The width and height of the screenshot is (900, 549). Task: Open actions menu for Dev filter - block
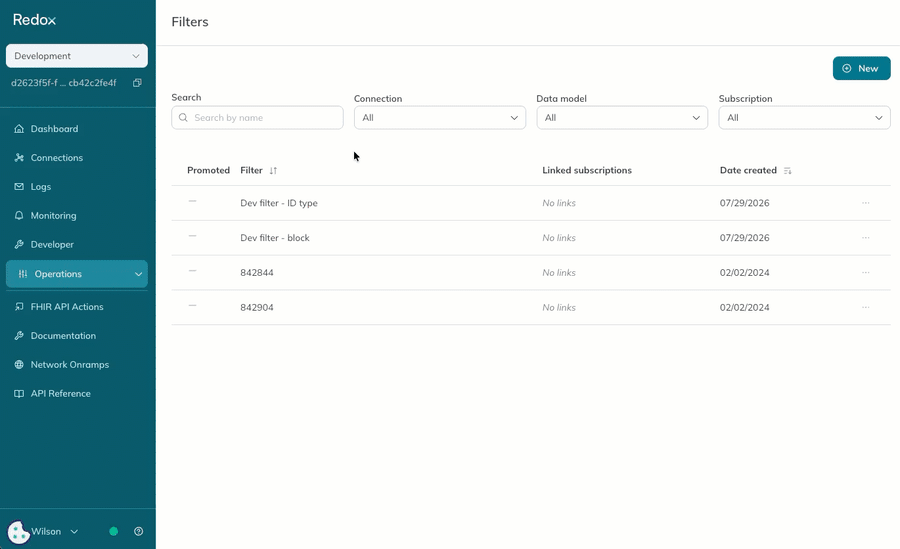tap(866, 238)
